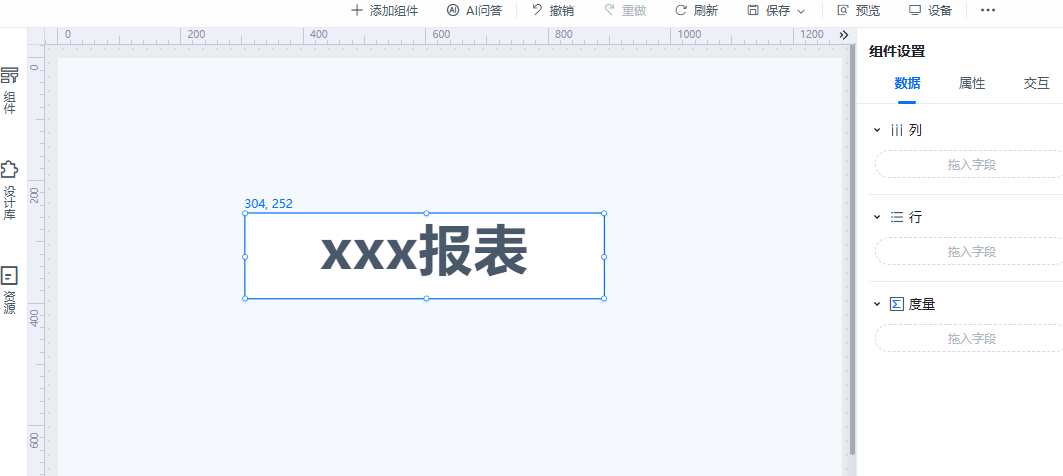Click the 设备 monitor icon
Viewport: 1063px width, 476px height.
pyautogui.click(x=915, y=10)
